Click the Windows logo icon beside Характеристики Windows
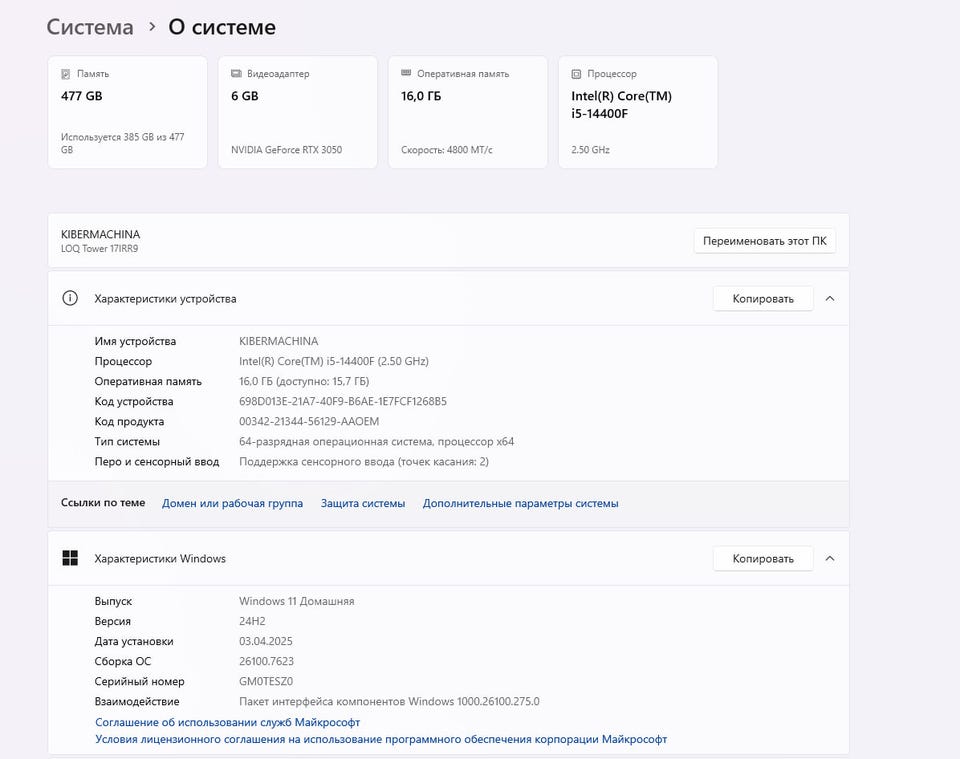The image size is (960, 759). pyautogui.click(x=70, y=558)
